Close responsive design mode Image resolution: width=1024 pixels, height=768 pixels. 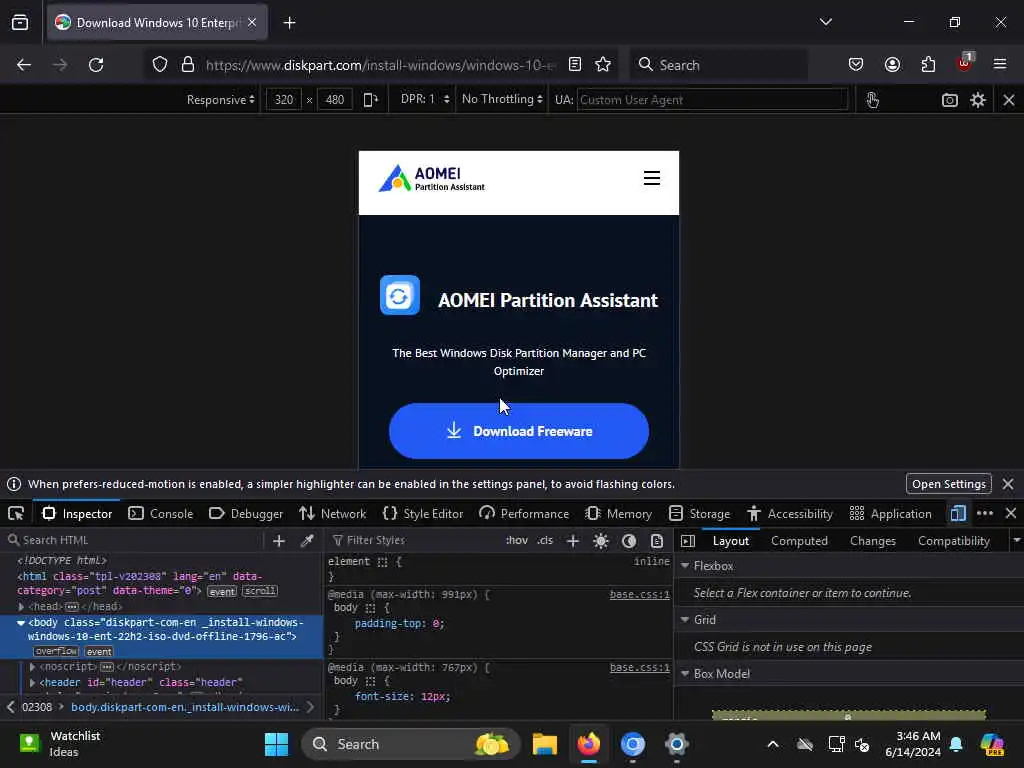pos(1009,100)
